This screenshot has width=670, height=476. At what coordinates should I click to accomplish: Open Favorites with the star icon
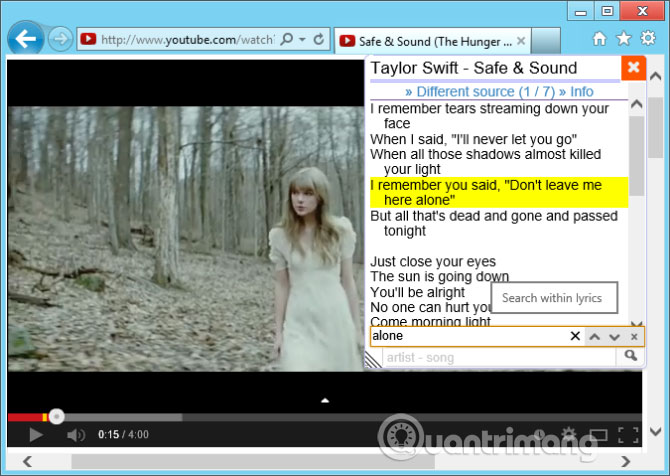tap(623, 39)
